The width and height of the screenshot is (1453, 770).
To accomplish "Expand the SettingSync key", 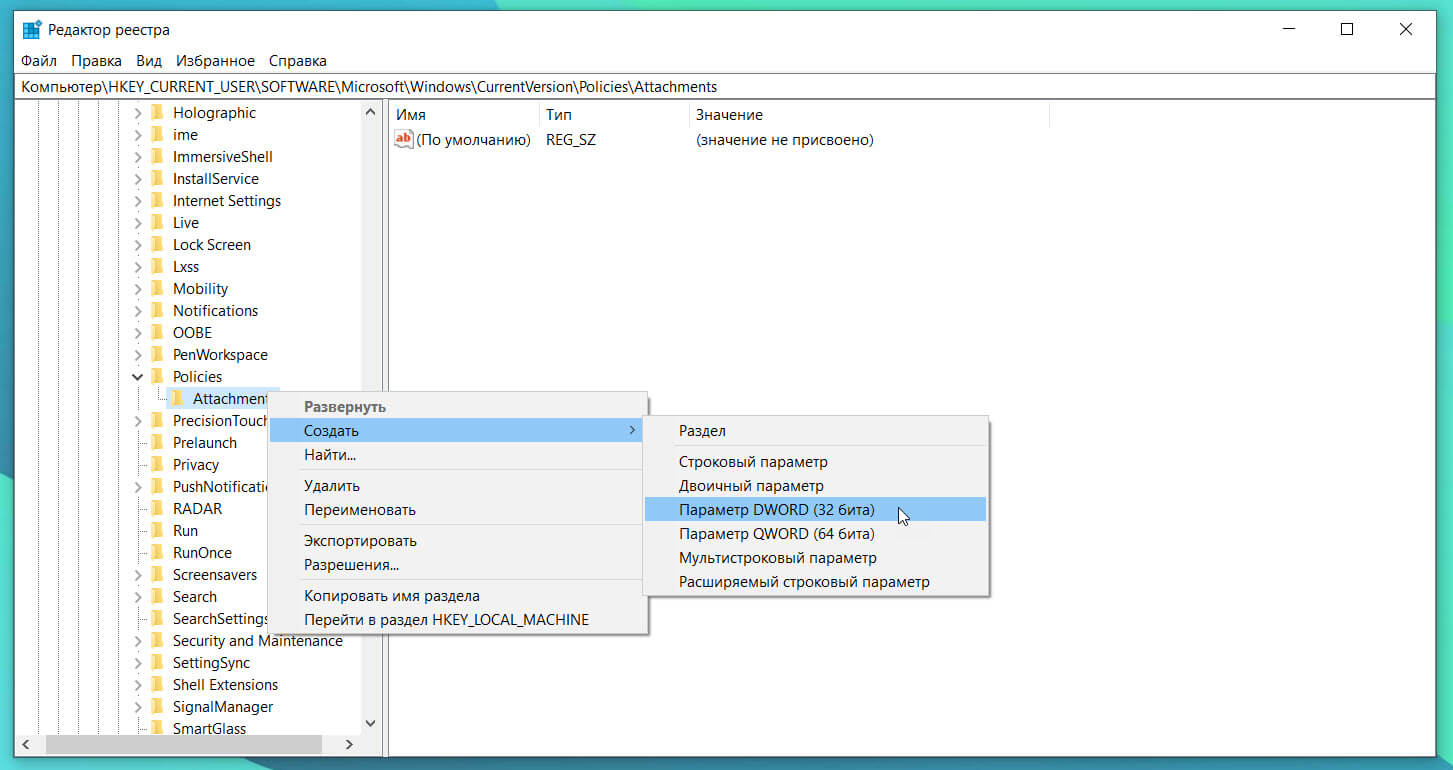I will 138,663.
